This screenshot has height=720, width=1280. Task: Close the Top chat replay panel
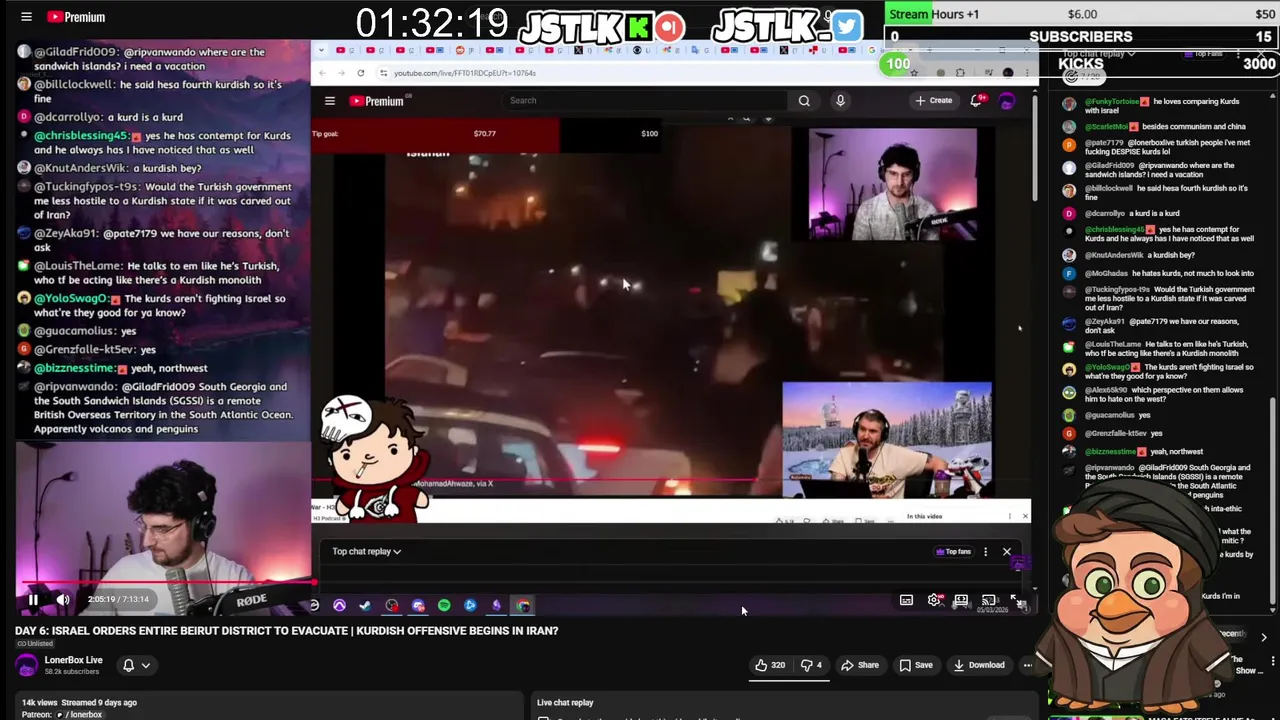click(1007, 552)
